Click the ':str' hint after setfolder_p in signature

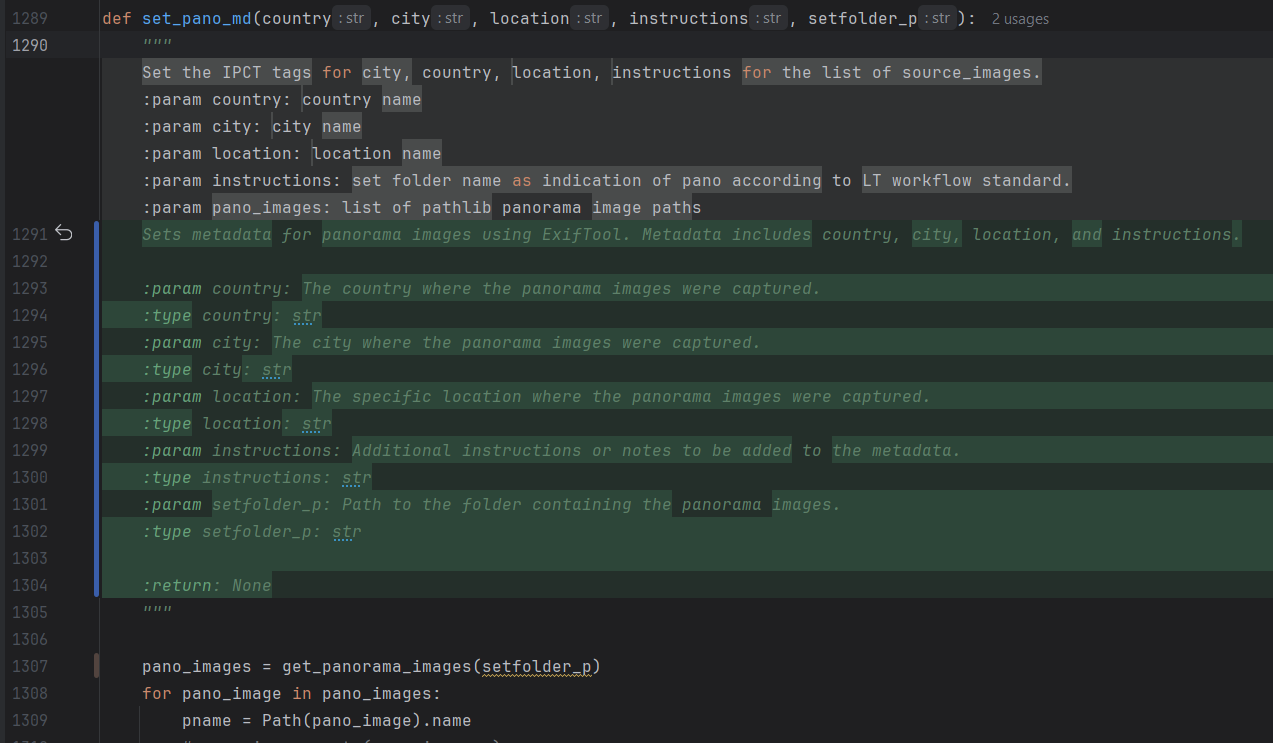click(x=937, y=19)
